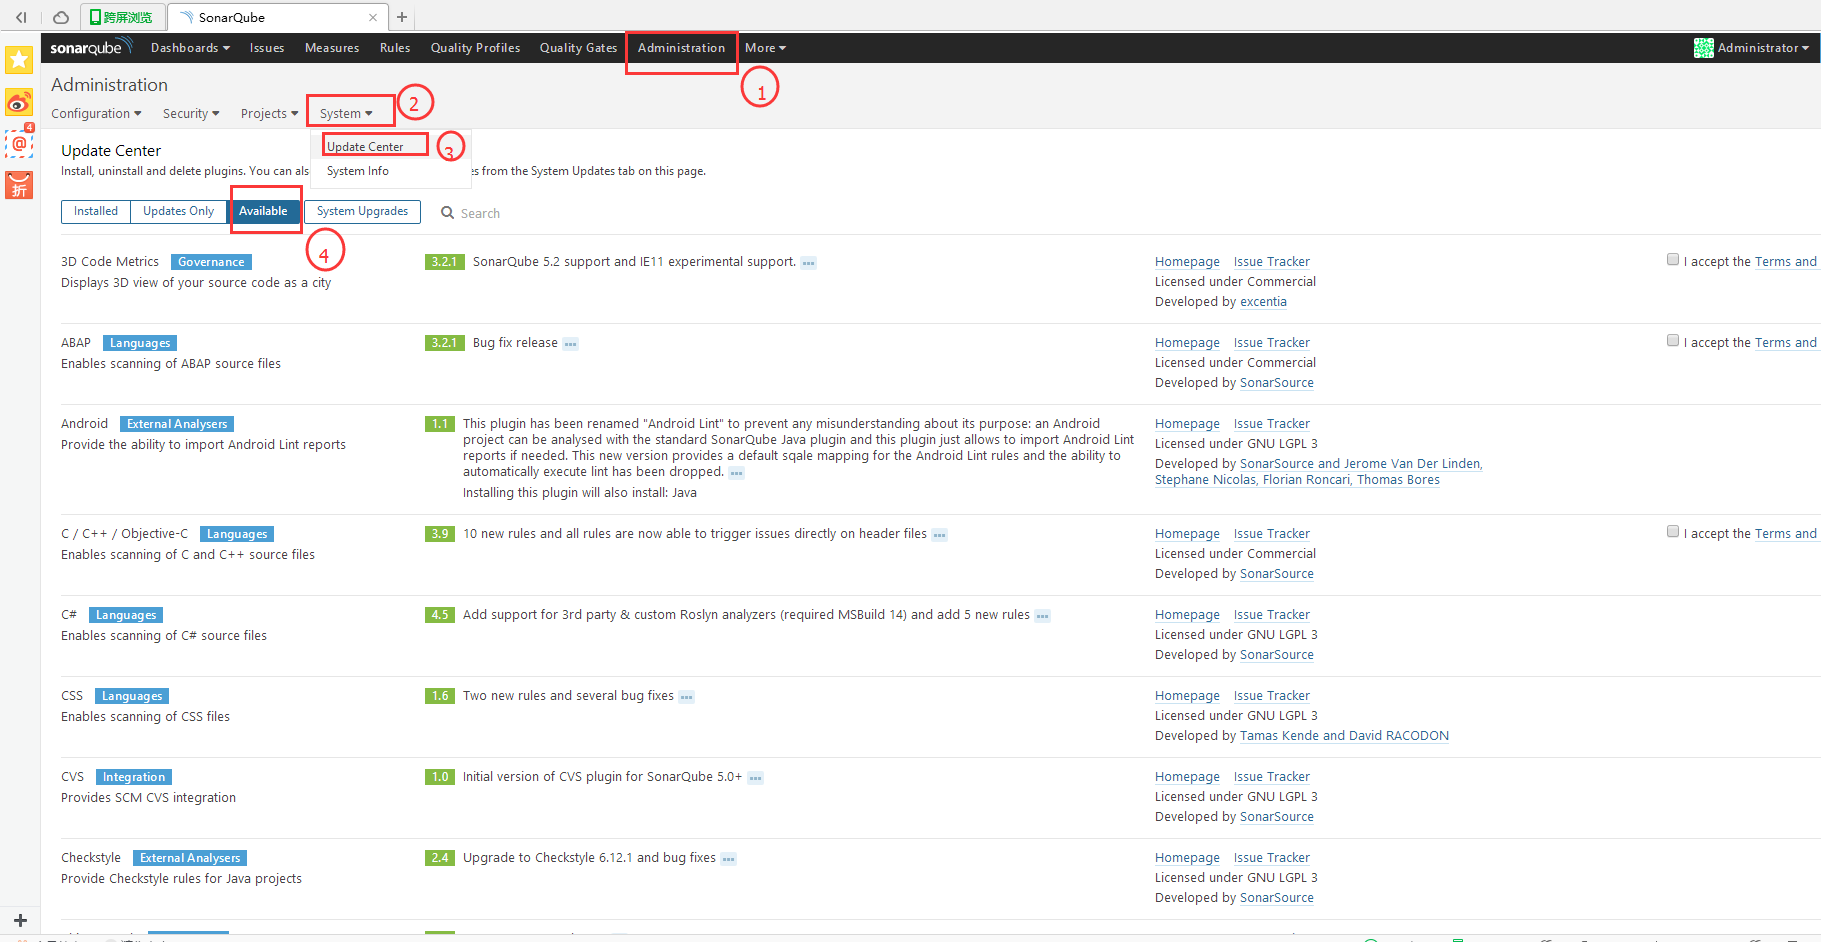Open the red shopping discount sidebar icon
1821x942 pixels.
point(19,185)
